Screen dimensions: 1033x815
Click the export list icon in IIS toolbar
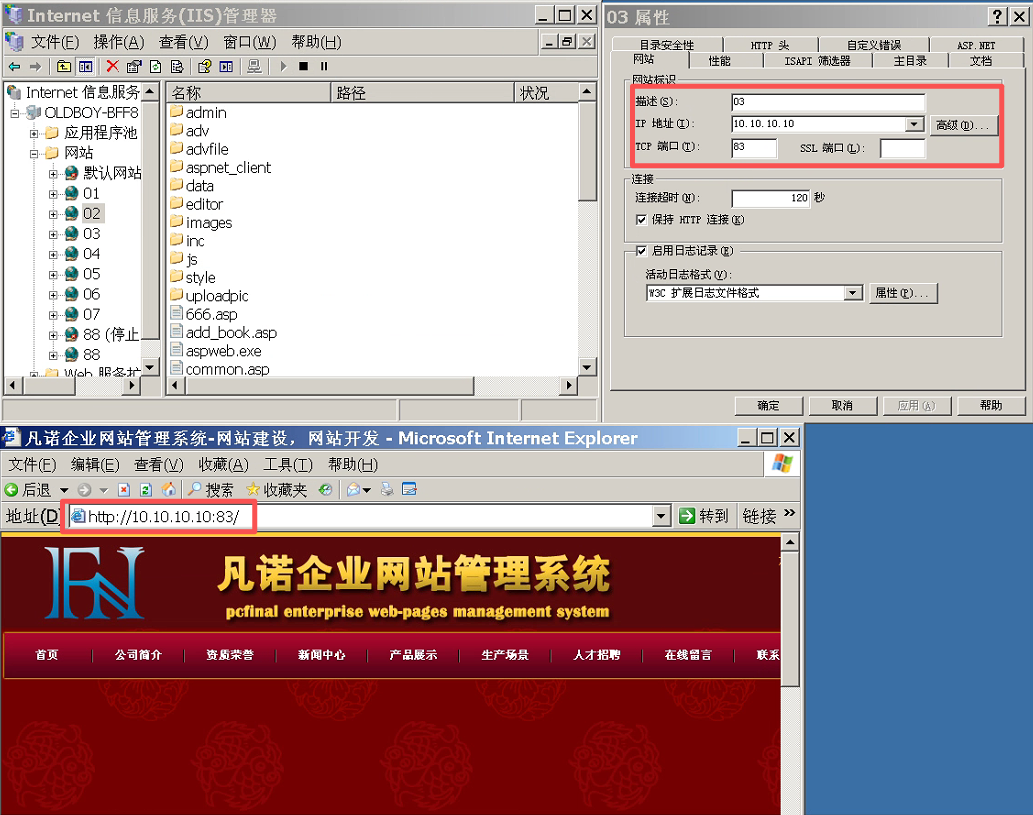177,67
